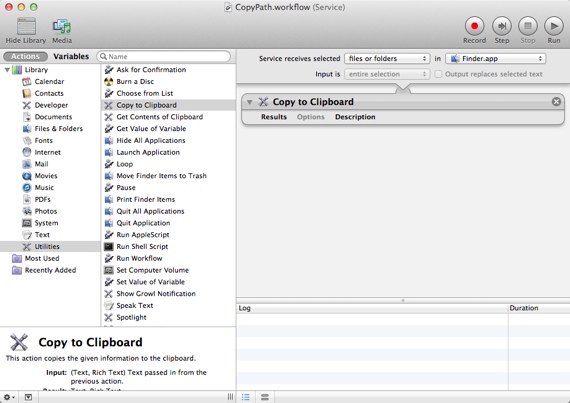The width and height of the screenshot is (570, 403).
Task: Select the System library category
Action: click(46, 223)
